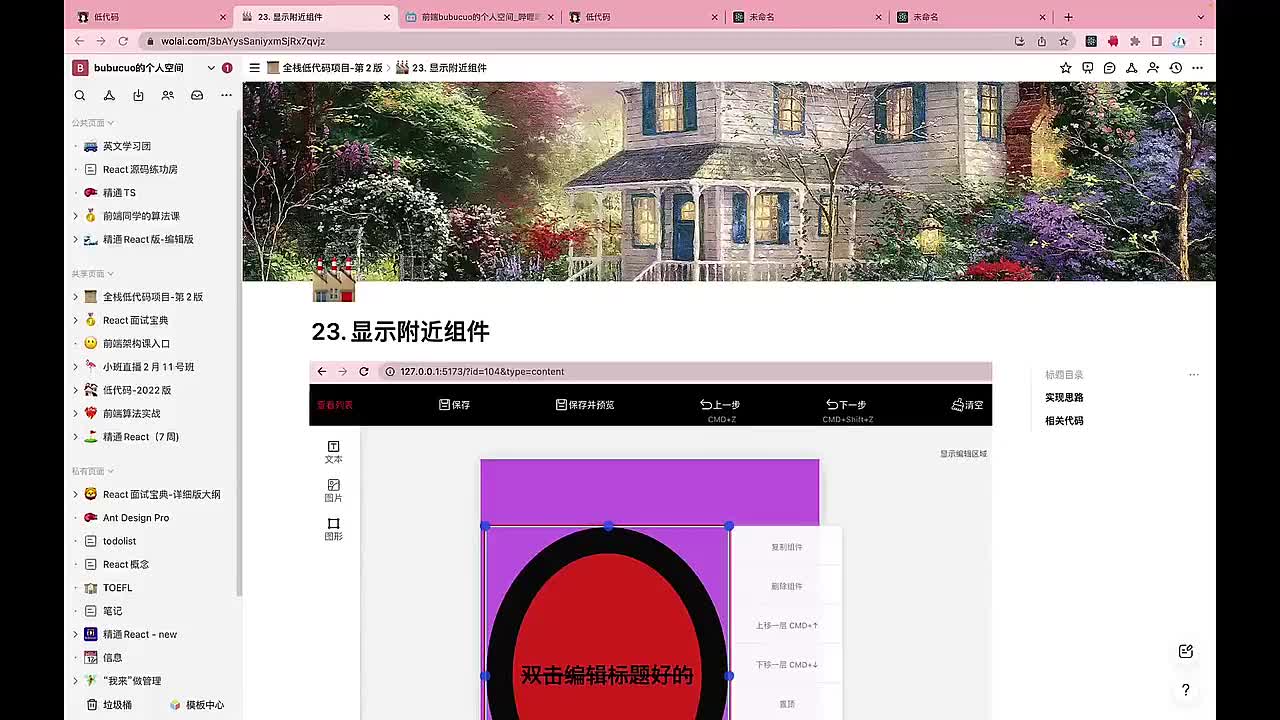Jump to 实现思路 in the outline
The height and width of the screenshot is (720, 1280).
coord(1064,398)
